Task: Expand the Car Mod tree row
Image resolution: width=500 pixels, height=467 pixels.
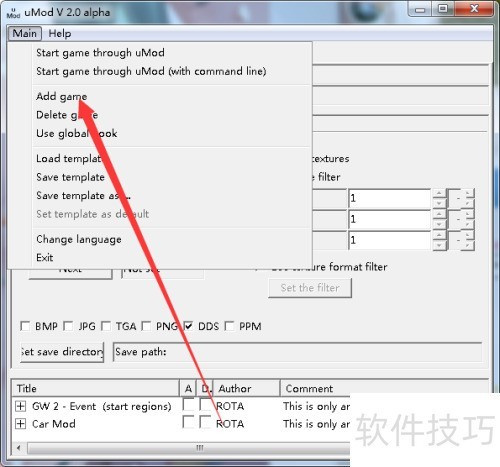Action: coord(21,423)
